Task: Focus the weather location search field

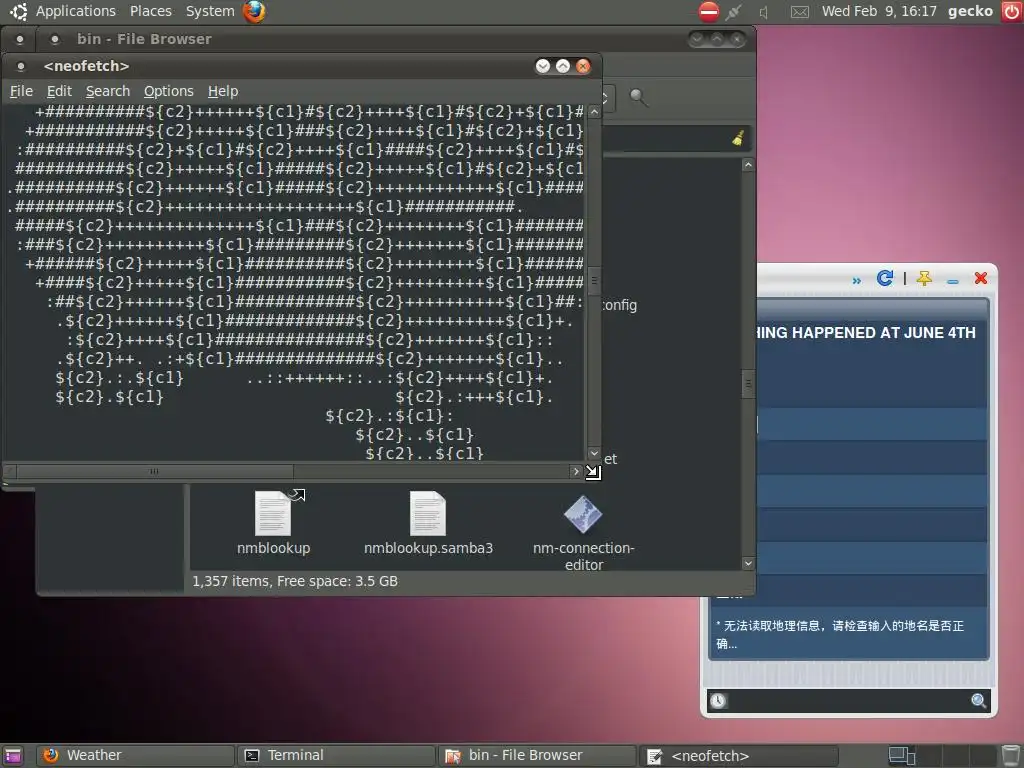Action: coord(848,700)
